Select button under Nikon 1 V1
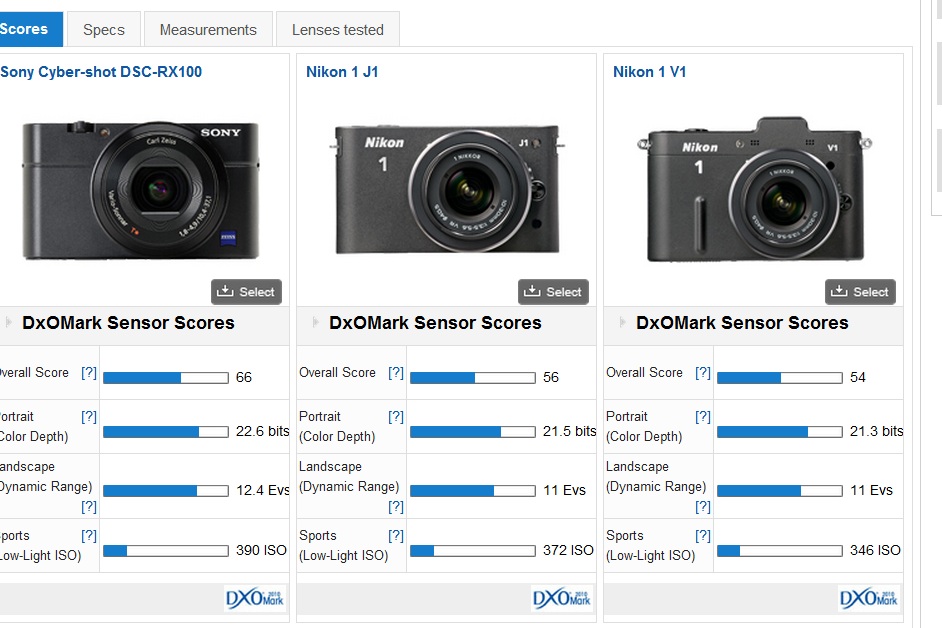This screenshot has width=942, height=628. pos(860,292)
